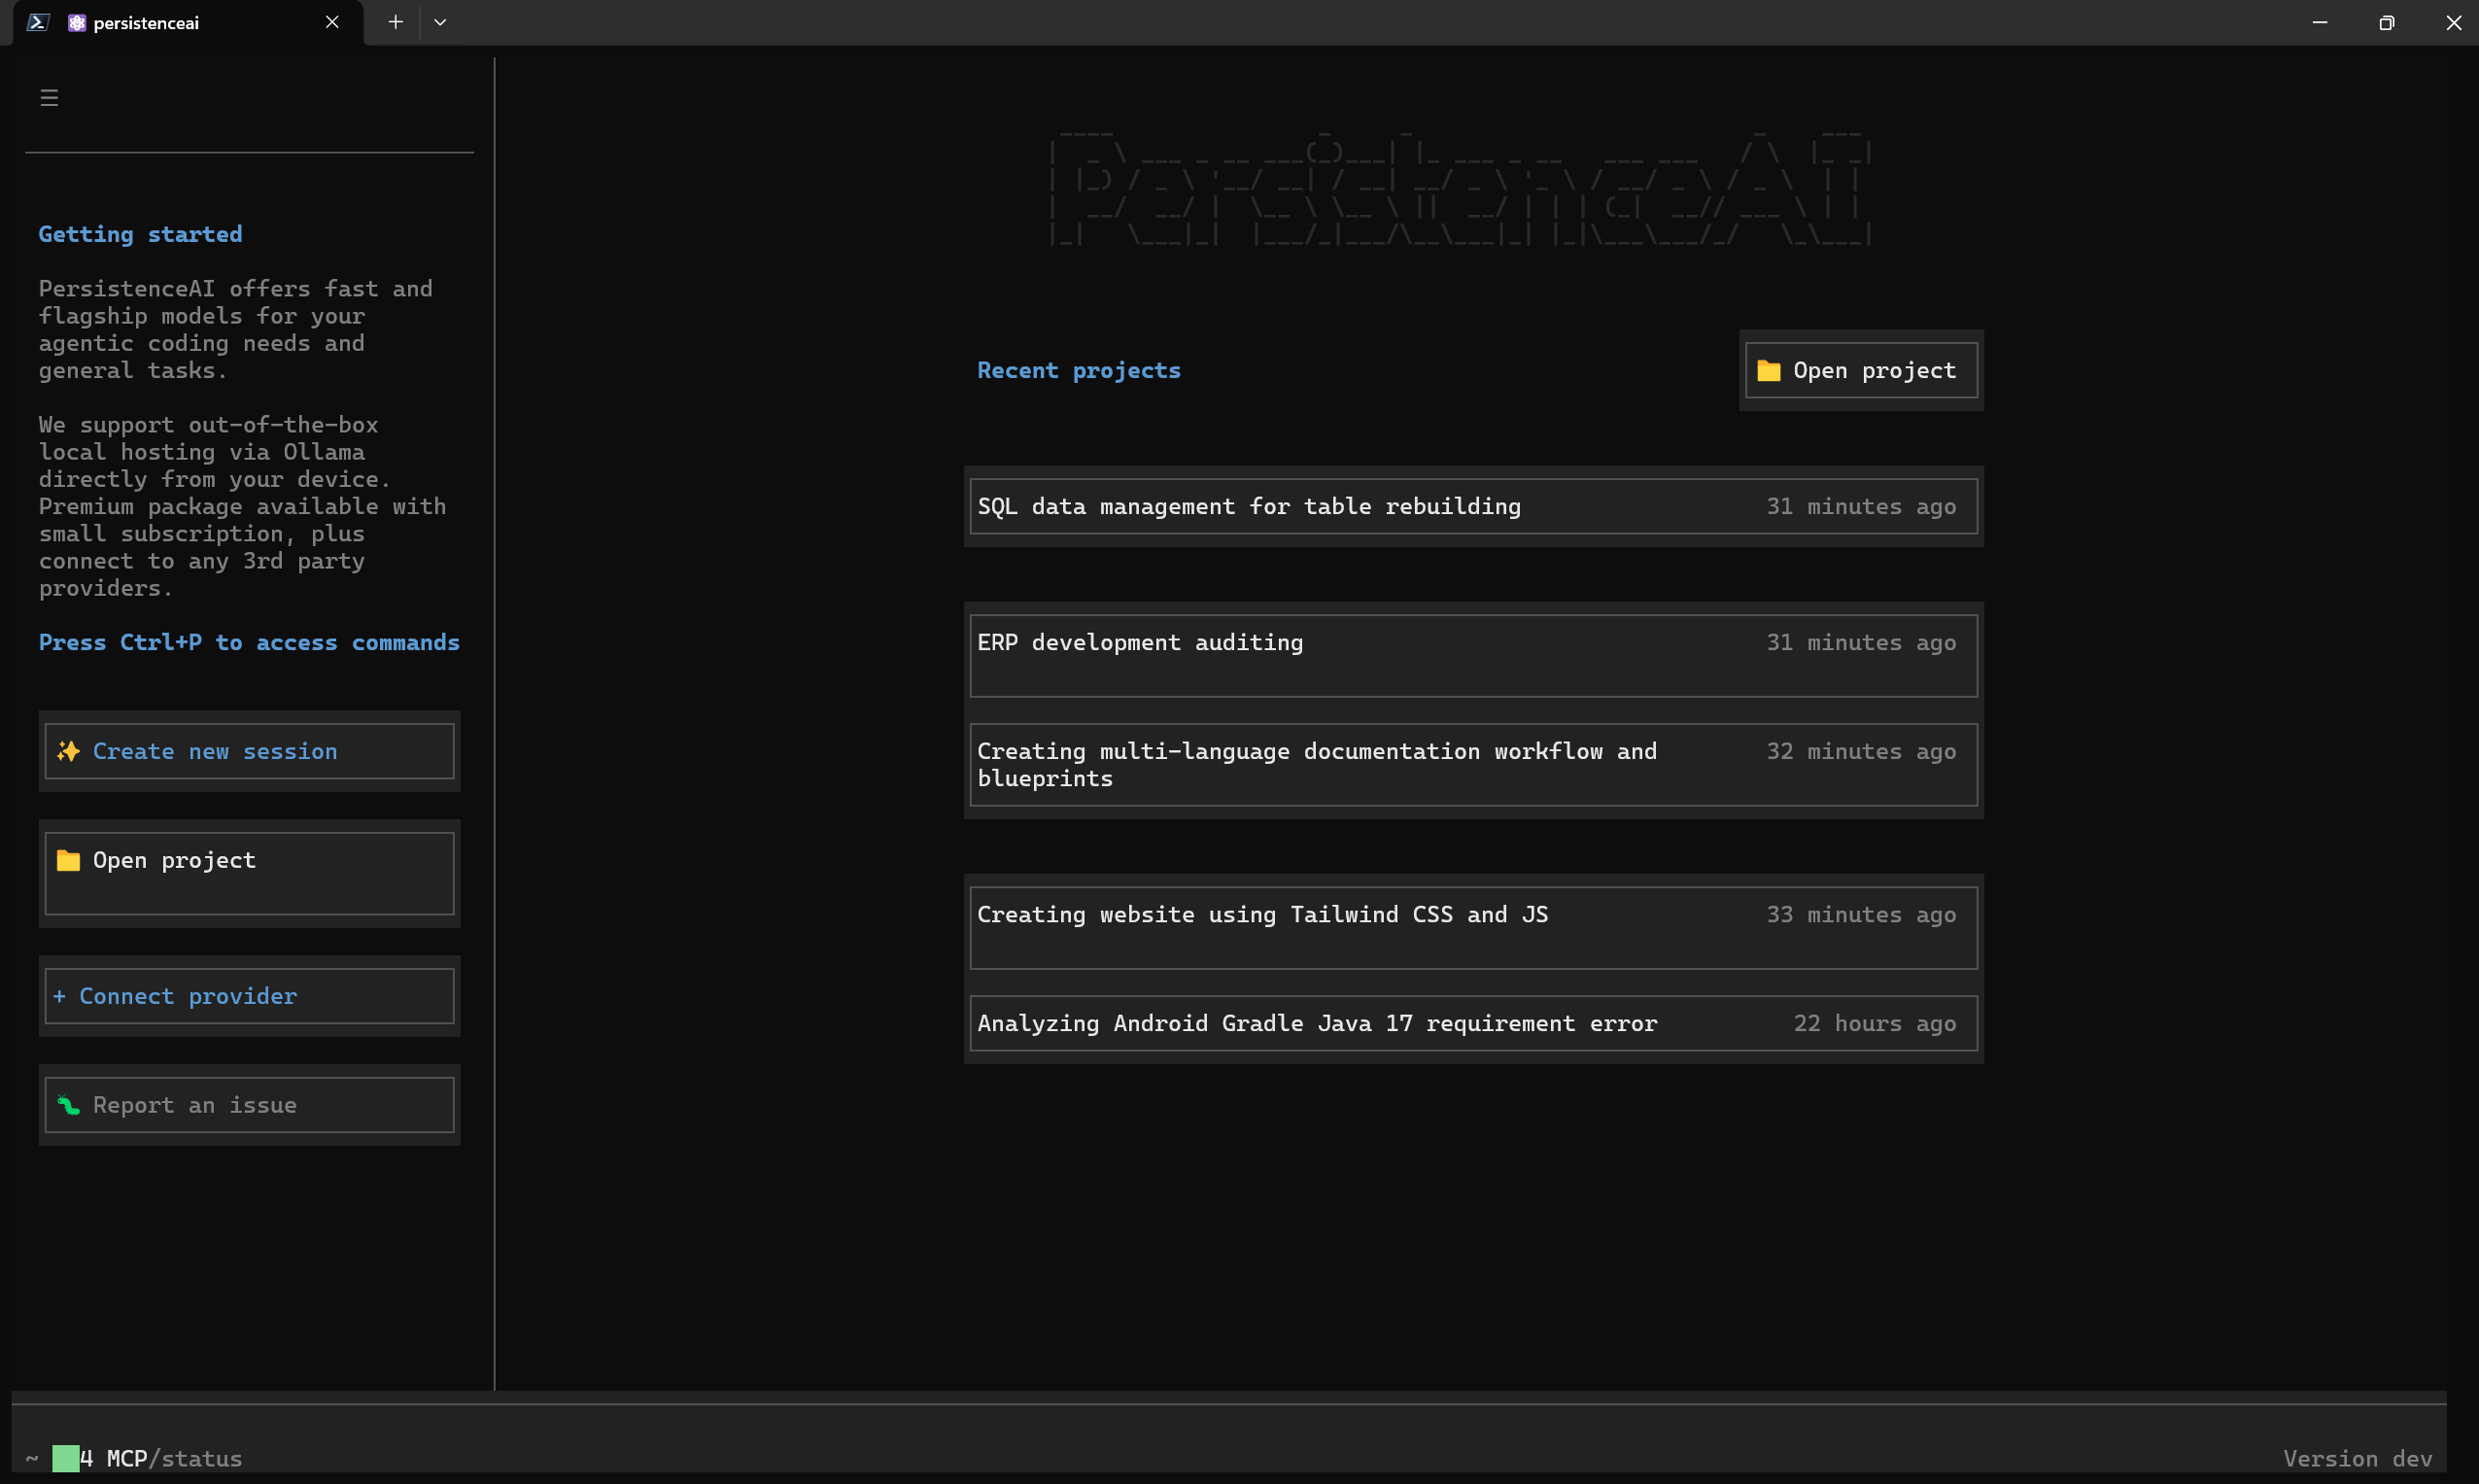Click Connect provider button
The width and height of the screenshot is (2479, 1484).
coord(249,996)
